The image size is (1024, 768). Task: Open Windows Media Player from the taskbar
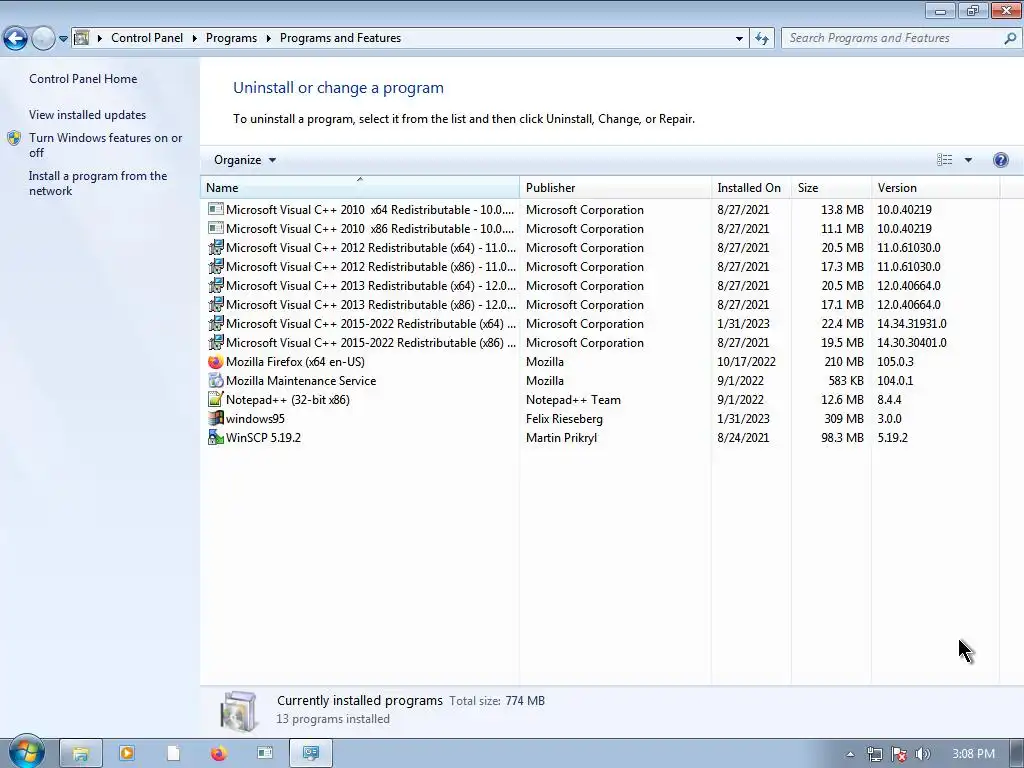click(127, 754)
